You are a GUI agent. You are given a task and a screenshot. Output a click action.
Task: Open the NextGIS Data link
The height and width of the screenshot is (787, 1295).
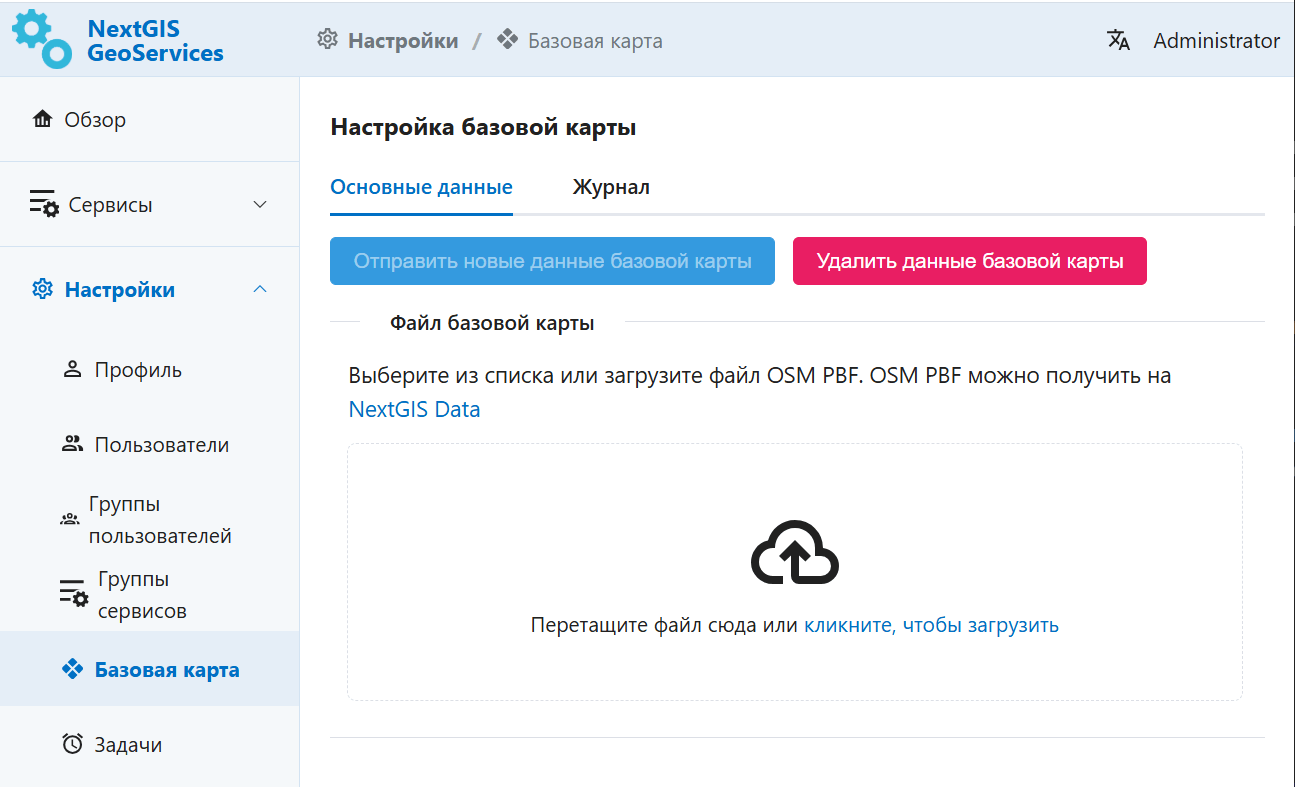click(x=414, y=409)
